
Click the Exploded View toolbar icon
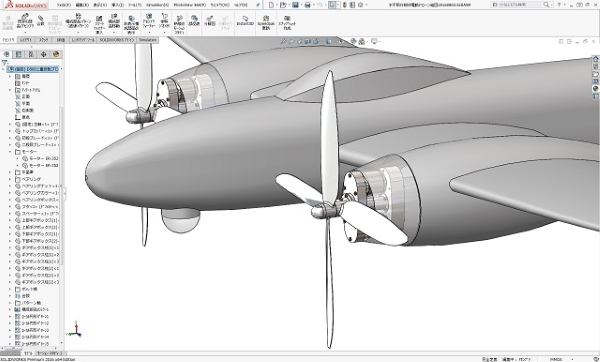(194, 21)
